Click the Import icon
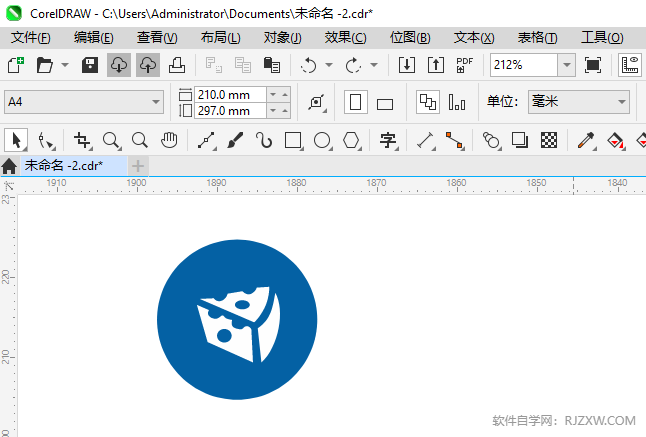Screen dimensions: 646x437 (407, 65)
